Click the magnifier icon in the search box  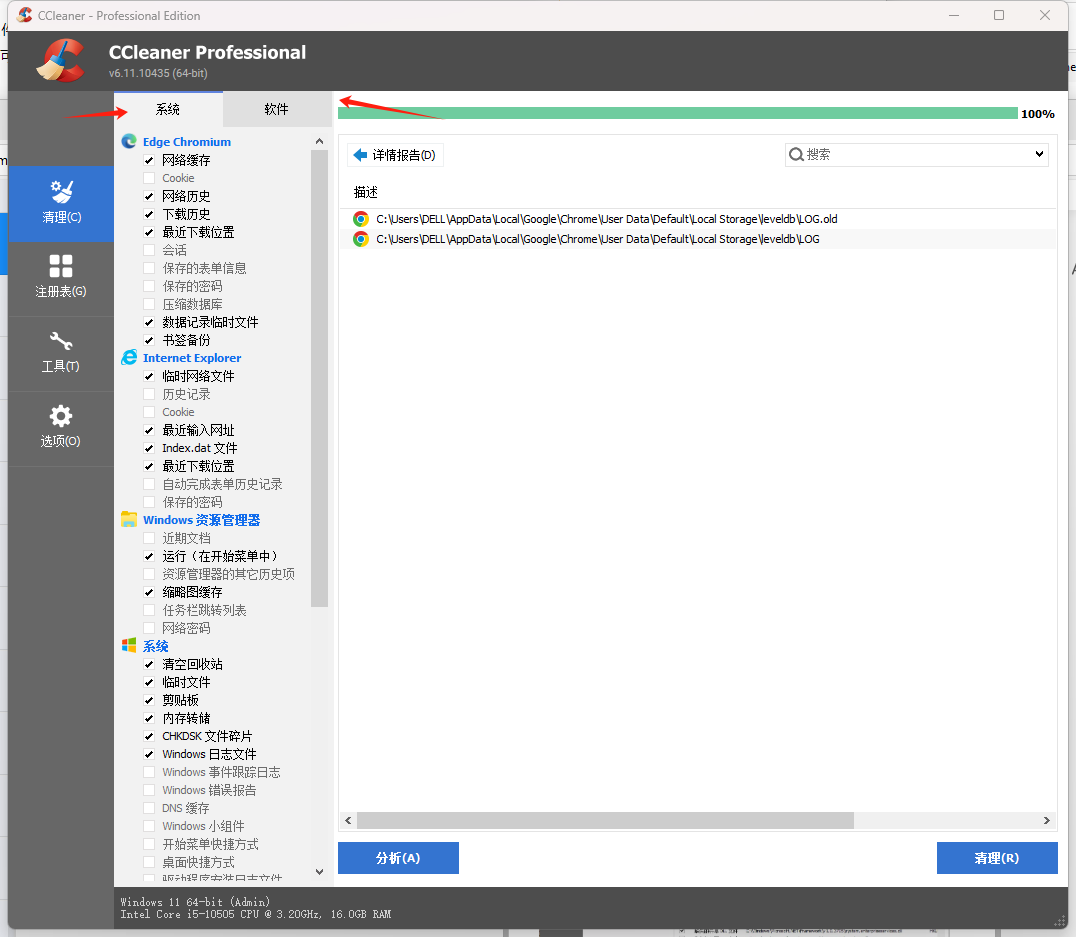(796, 154)
